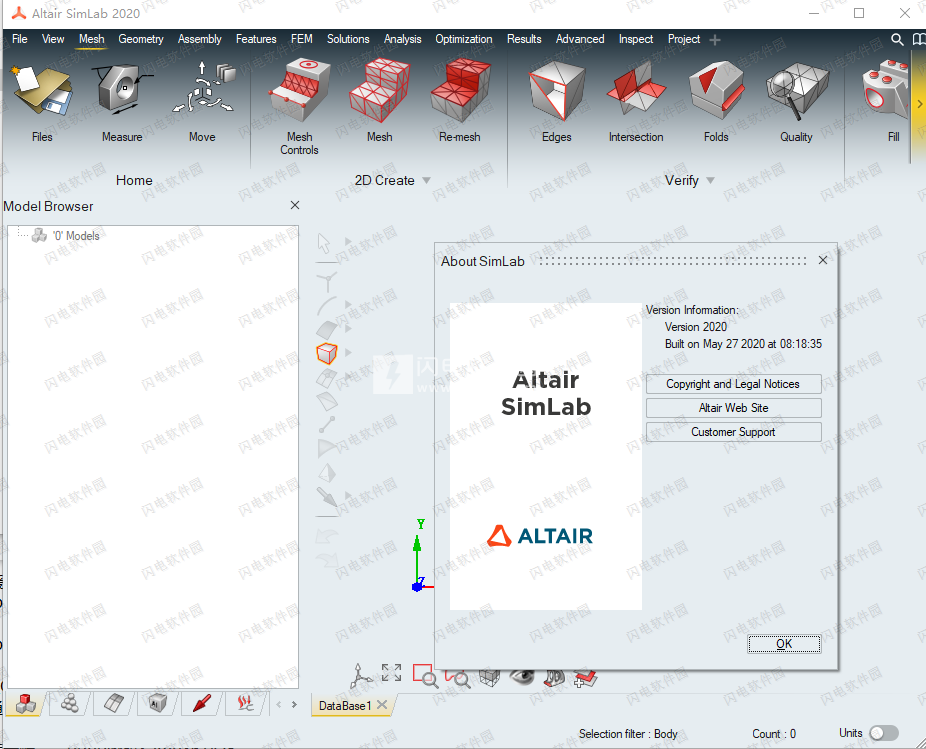Expand the Verify group dropdown
The width and height of the screenshot is (926, 749).
(x=710, y=180)
